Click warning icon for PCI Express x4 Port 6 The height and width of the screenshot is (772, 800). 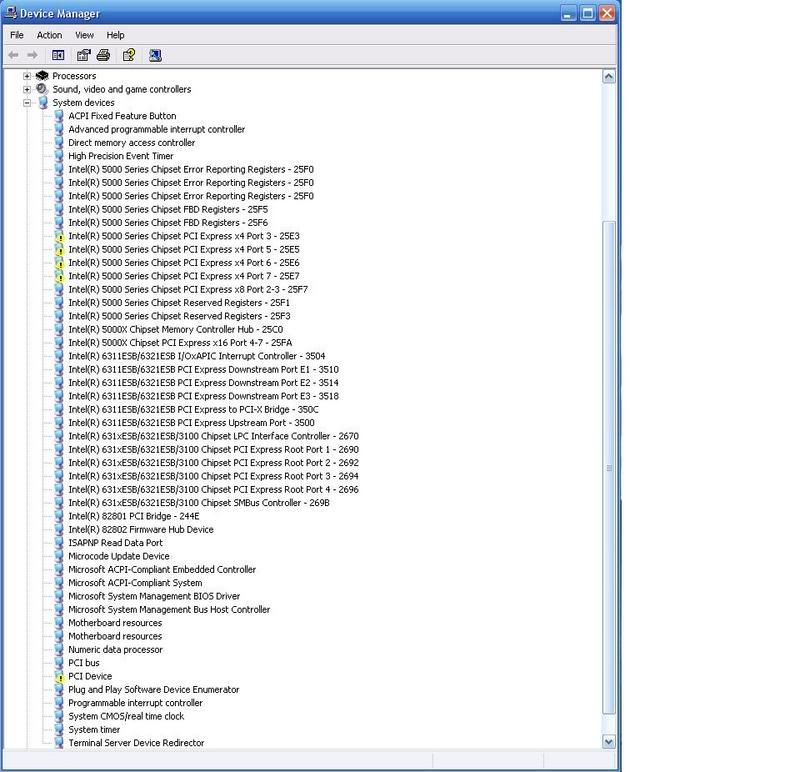pyautogui.click(x=59, y=263)
